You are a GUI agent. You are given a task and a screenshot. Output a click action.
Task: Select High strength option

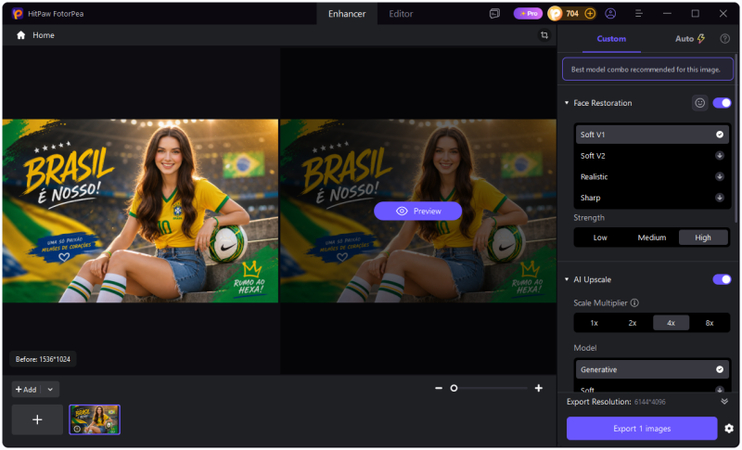pos(703,238)
